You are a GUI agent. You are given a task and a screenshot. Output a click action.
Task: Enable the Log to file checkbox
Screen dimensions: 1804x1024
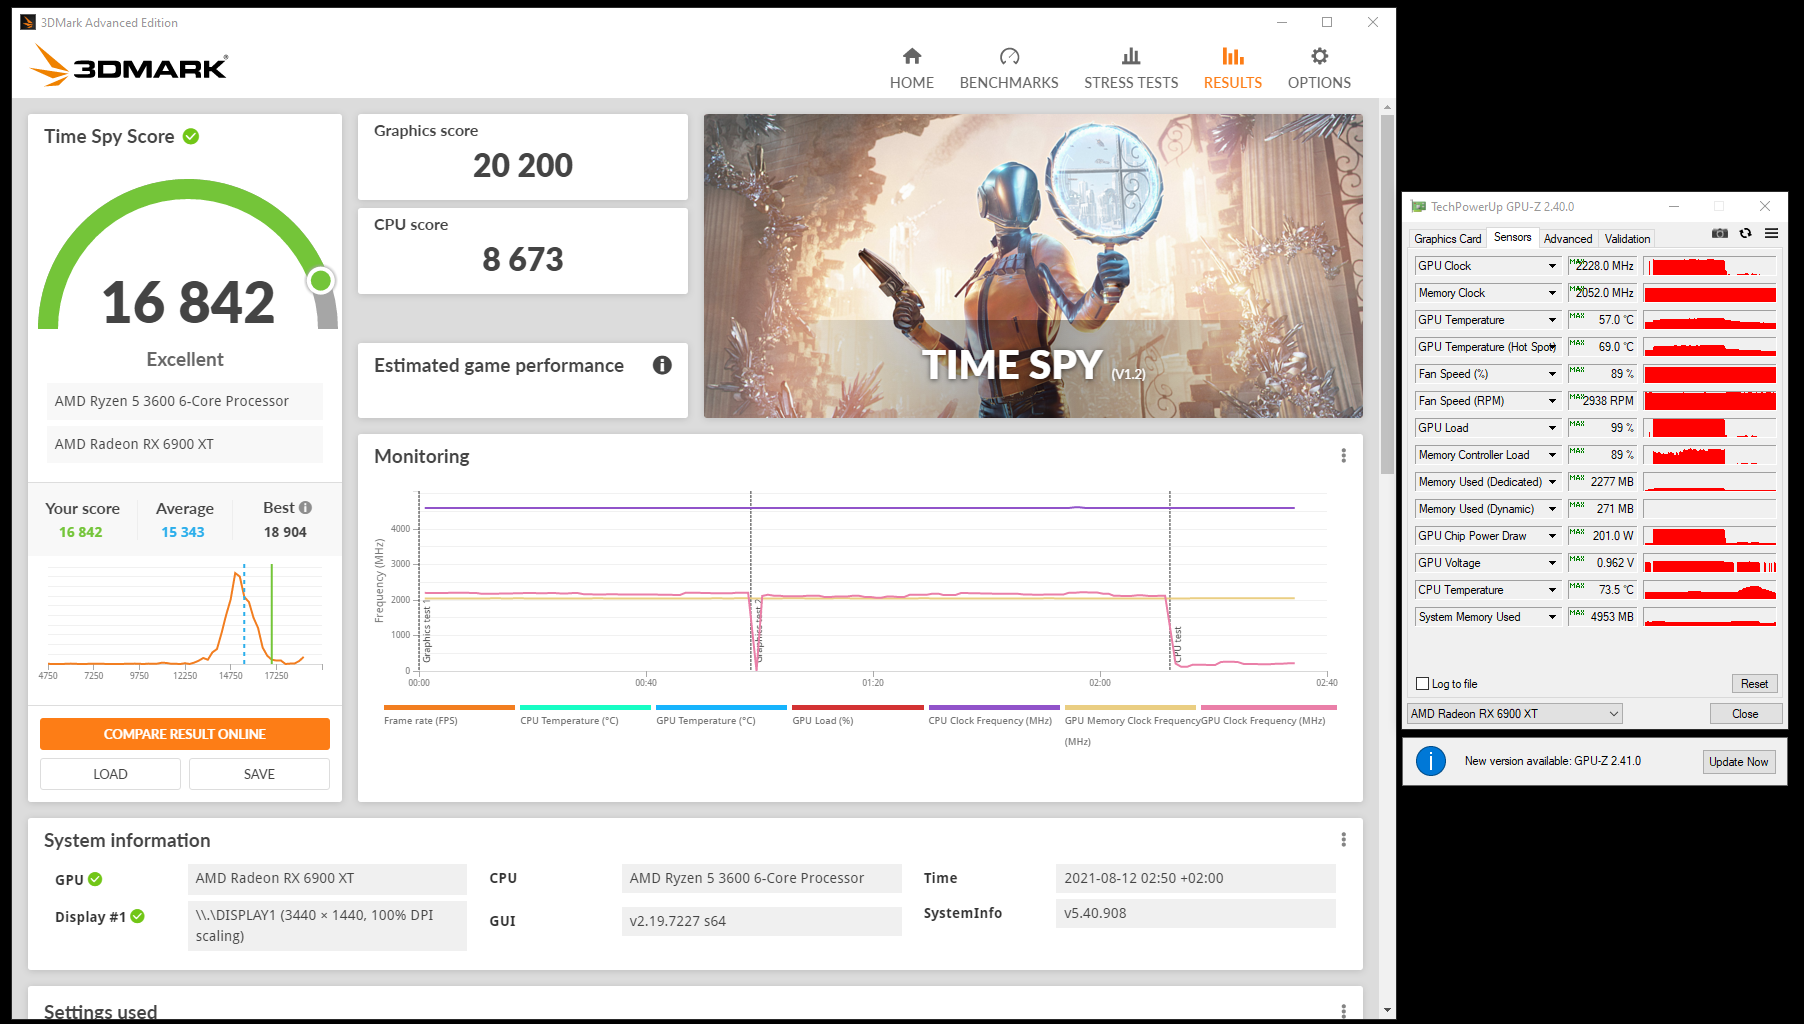[1423, 684]
